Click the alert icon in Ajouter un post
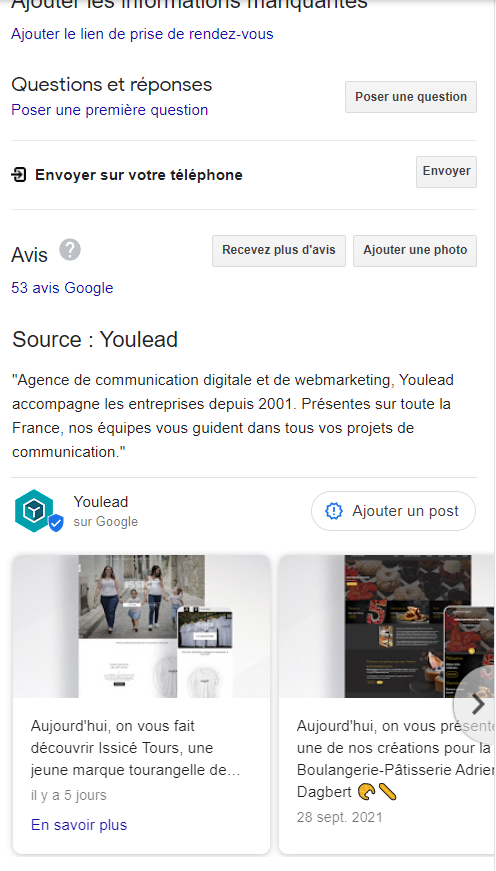 334,511
